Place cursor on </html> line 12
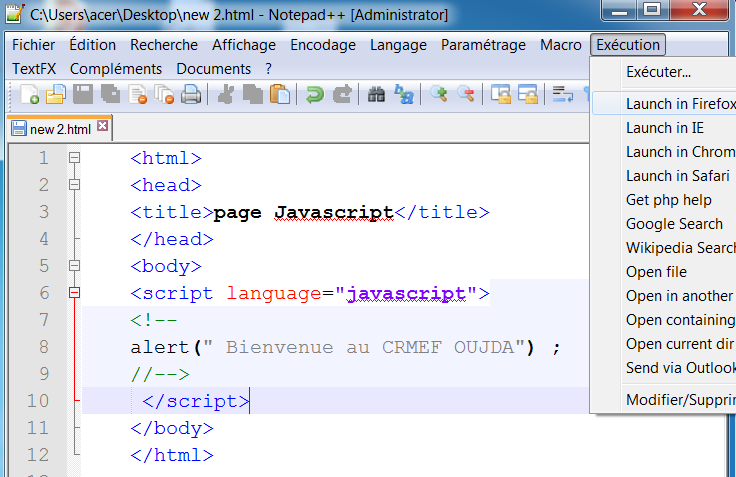Screen dimensions: 736x477 (172, 455)
